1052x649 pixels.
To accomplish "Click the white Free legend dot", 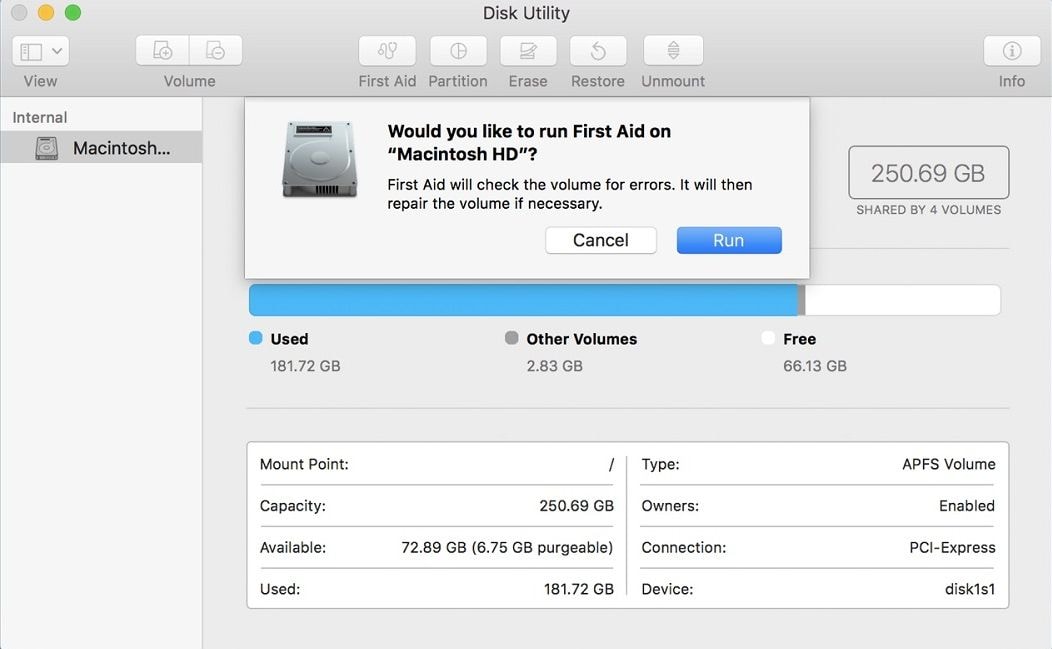I will (768, 338).
